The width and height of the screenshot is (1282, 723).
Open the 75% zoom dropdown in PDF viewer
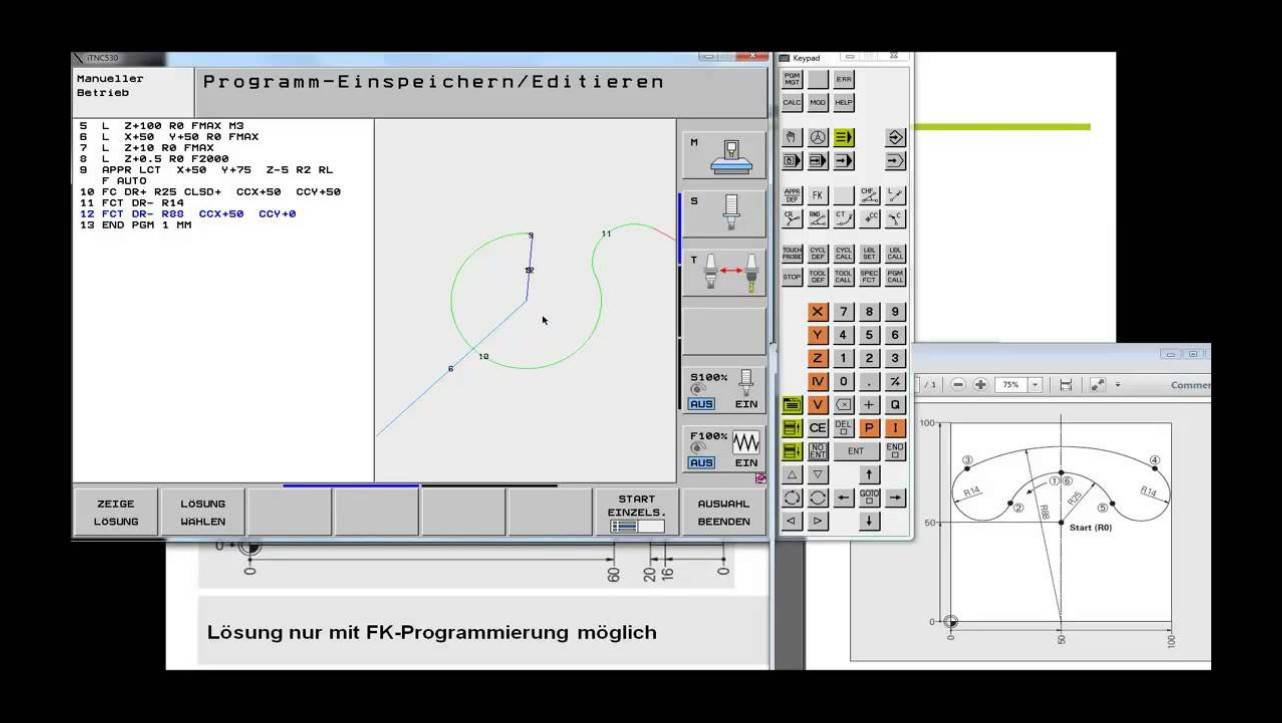click(1034, 384)
